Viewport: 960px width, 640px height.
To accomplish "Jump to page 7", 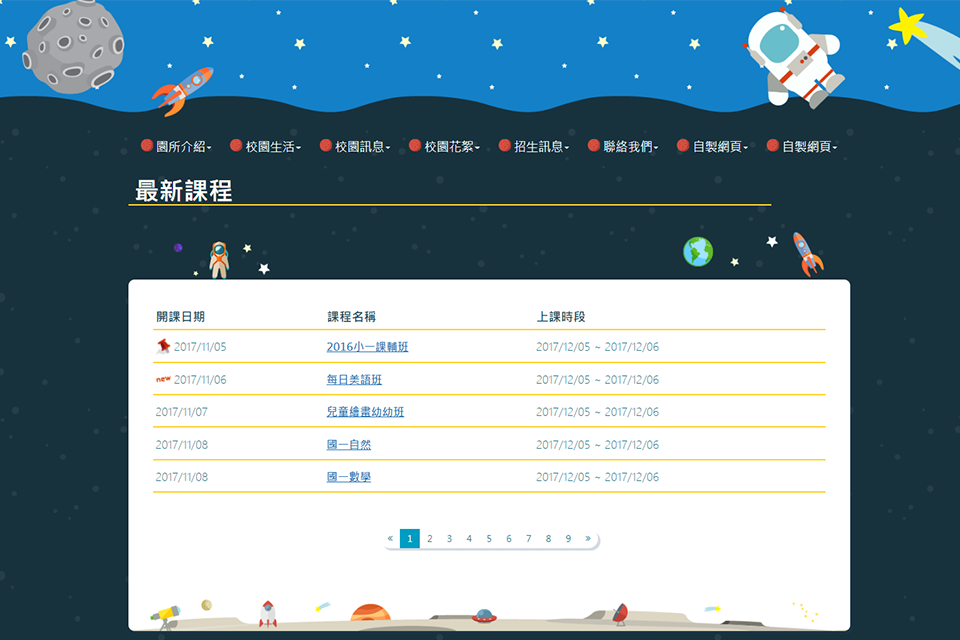I will (x=528, y=538).
